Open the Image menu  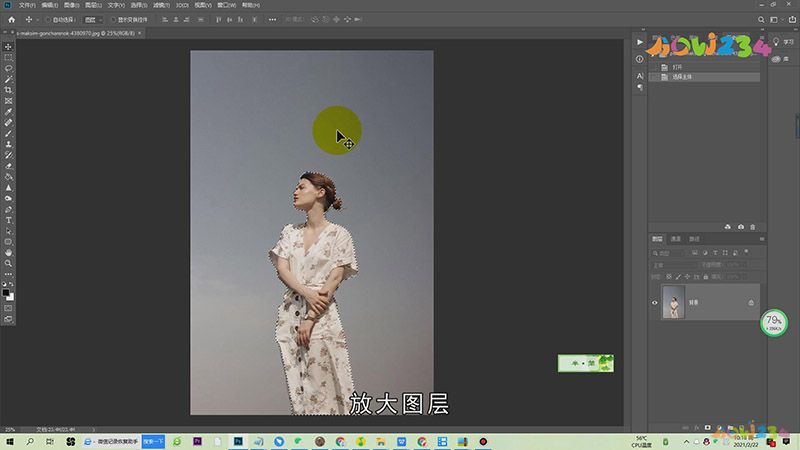point(71,5)
